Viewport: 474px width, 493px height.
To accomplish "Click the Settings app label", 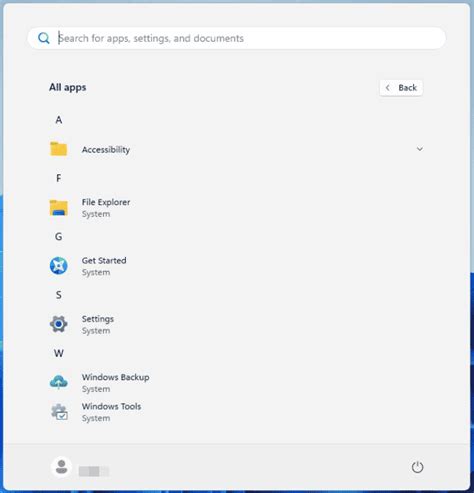I will (x=98, y=319).
